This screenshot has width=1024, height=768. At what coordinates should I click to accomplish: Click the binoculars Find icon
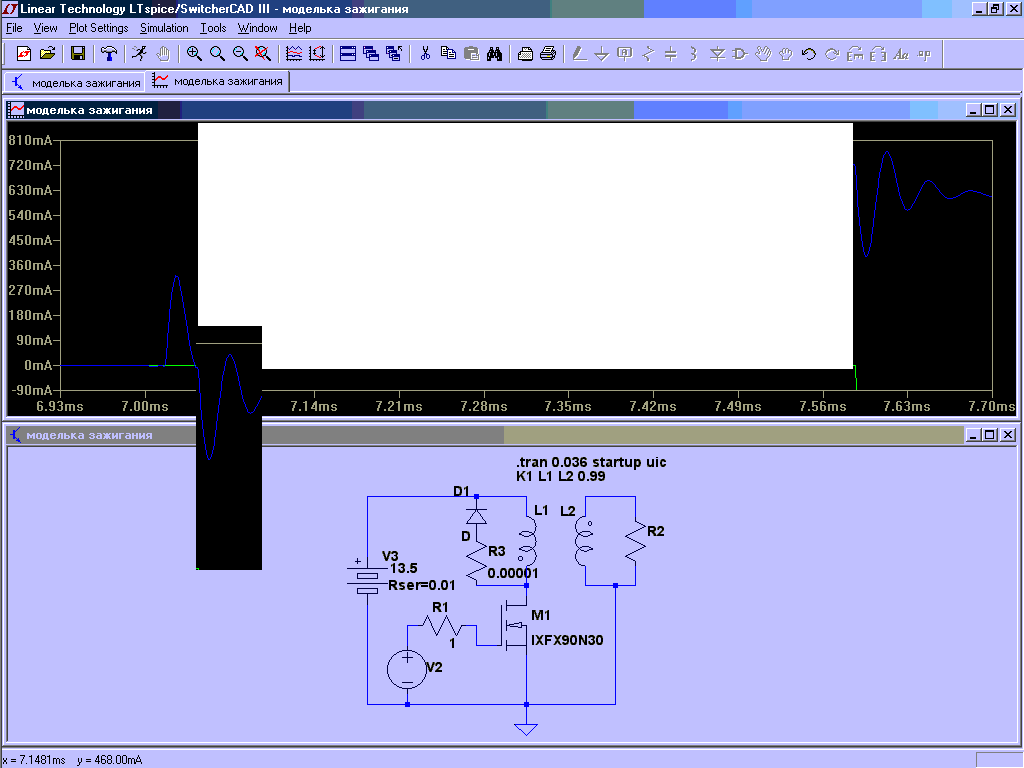[494, 54]
